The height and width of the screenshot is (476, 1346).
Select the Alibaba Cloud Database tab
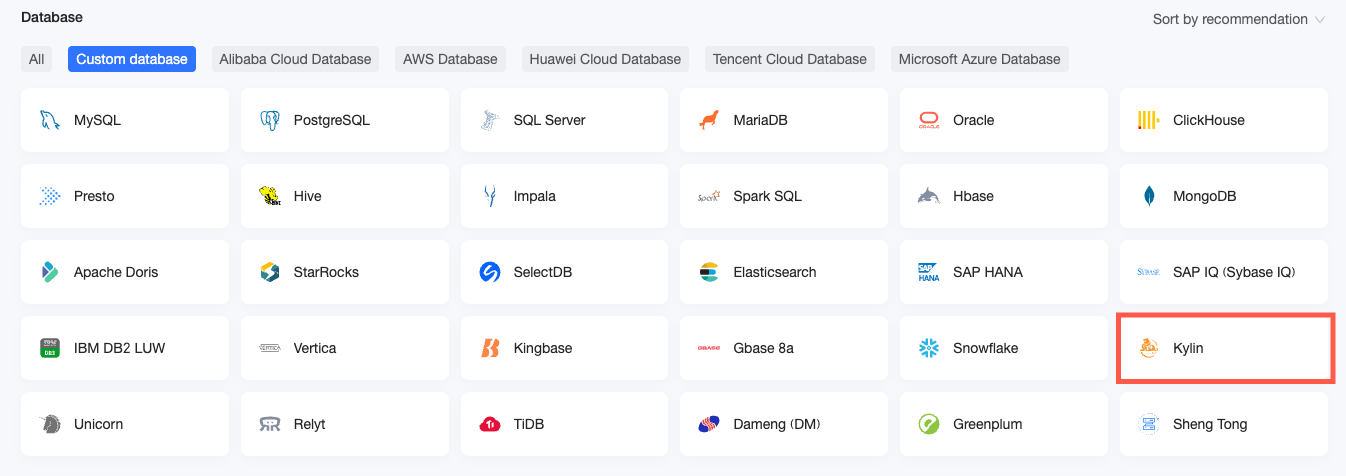point(295,59)
